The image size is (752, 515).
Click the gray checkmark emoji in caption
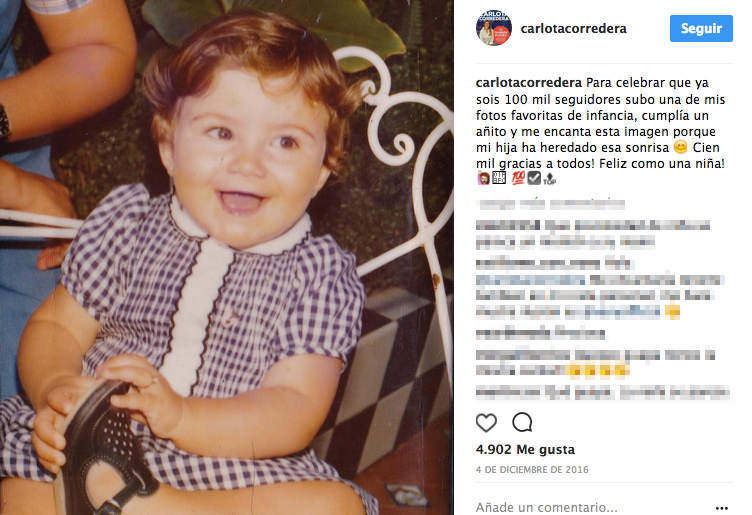(534, 178)
